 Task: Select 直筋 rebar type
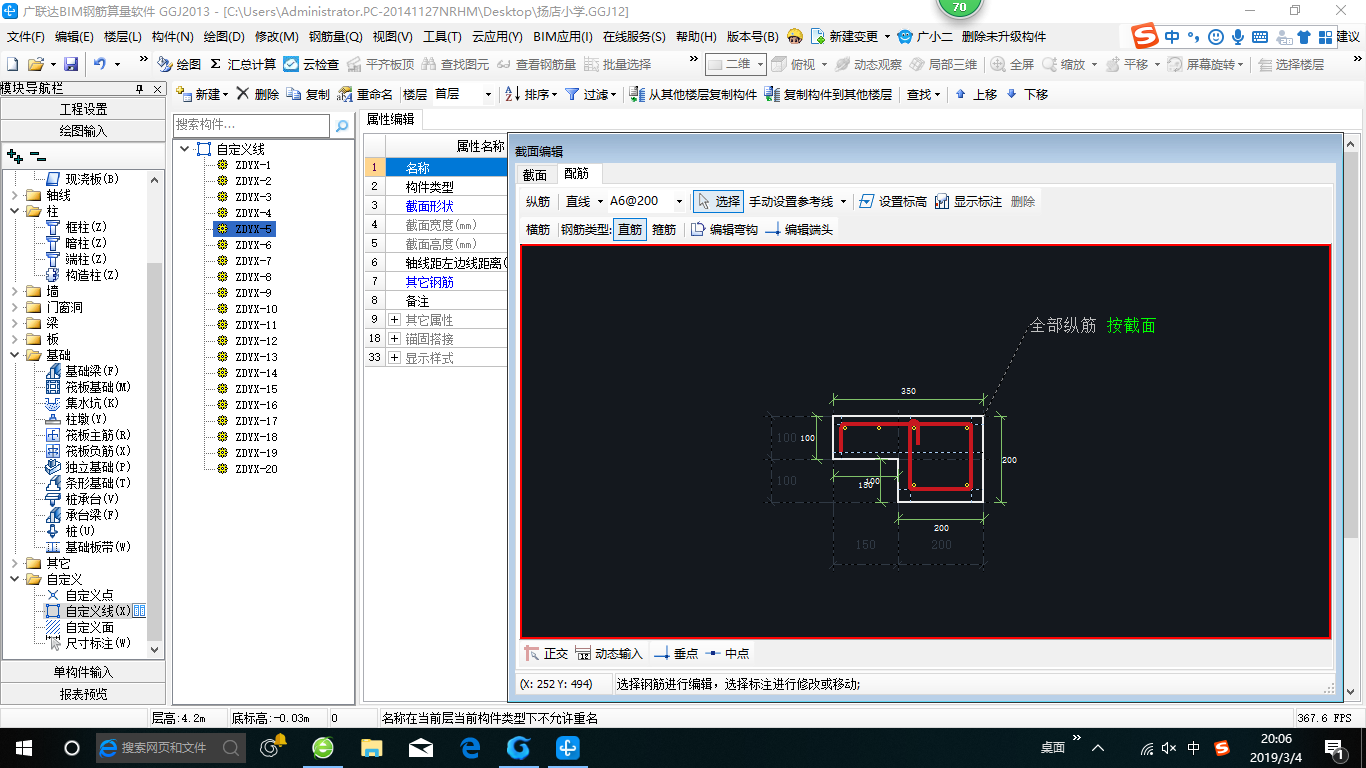pyautogui.click(x=630, y=229)
